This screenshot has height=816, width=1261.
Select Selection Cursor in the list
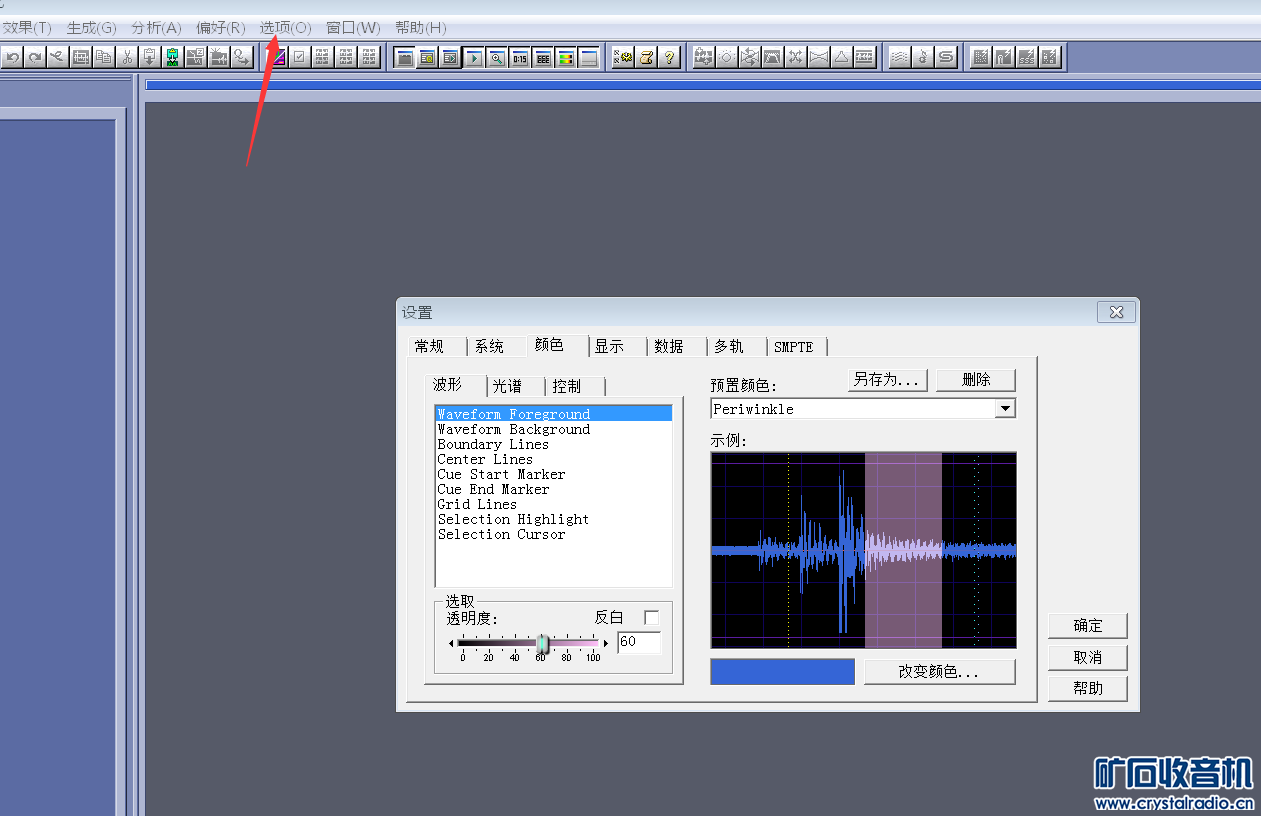pyautogui.click(x=501, y=534)
